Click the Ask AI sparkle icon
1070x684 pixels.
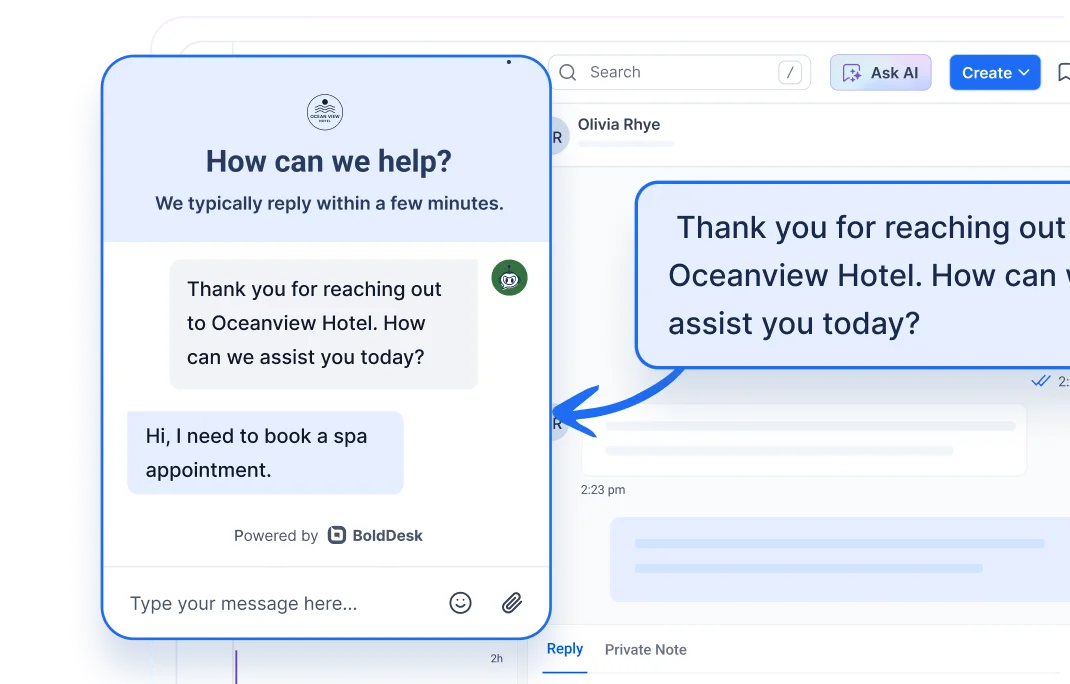[851, 72]
